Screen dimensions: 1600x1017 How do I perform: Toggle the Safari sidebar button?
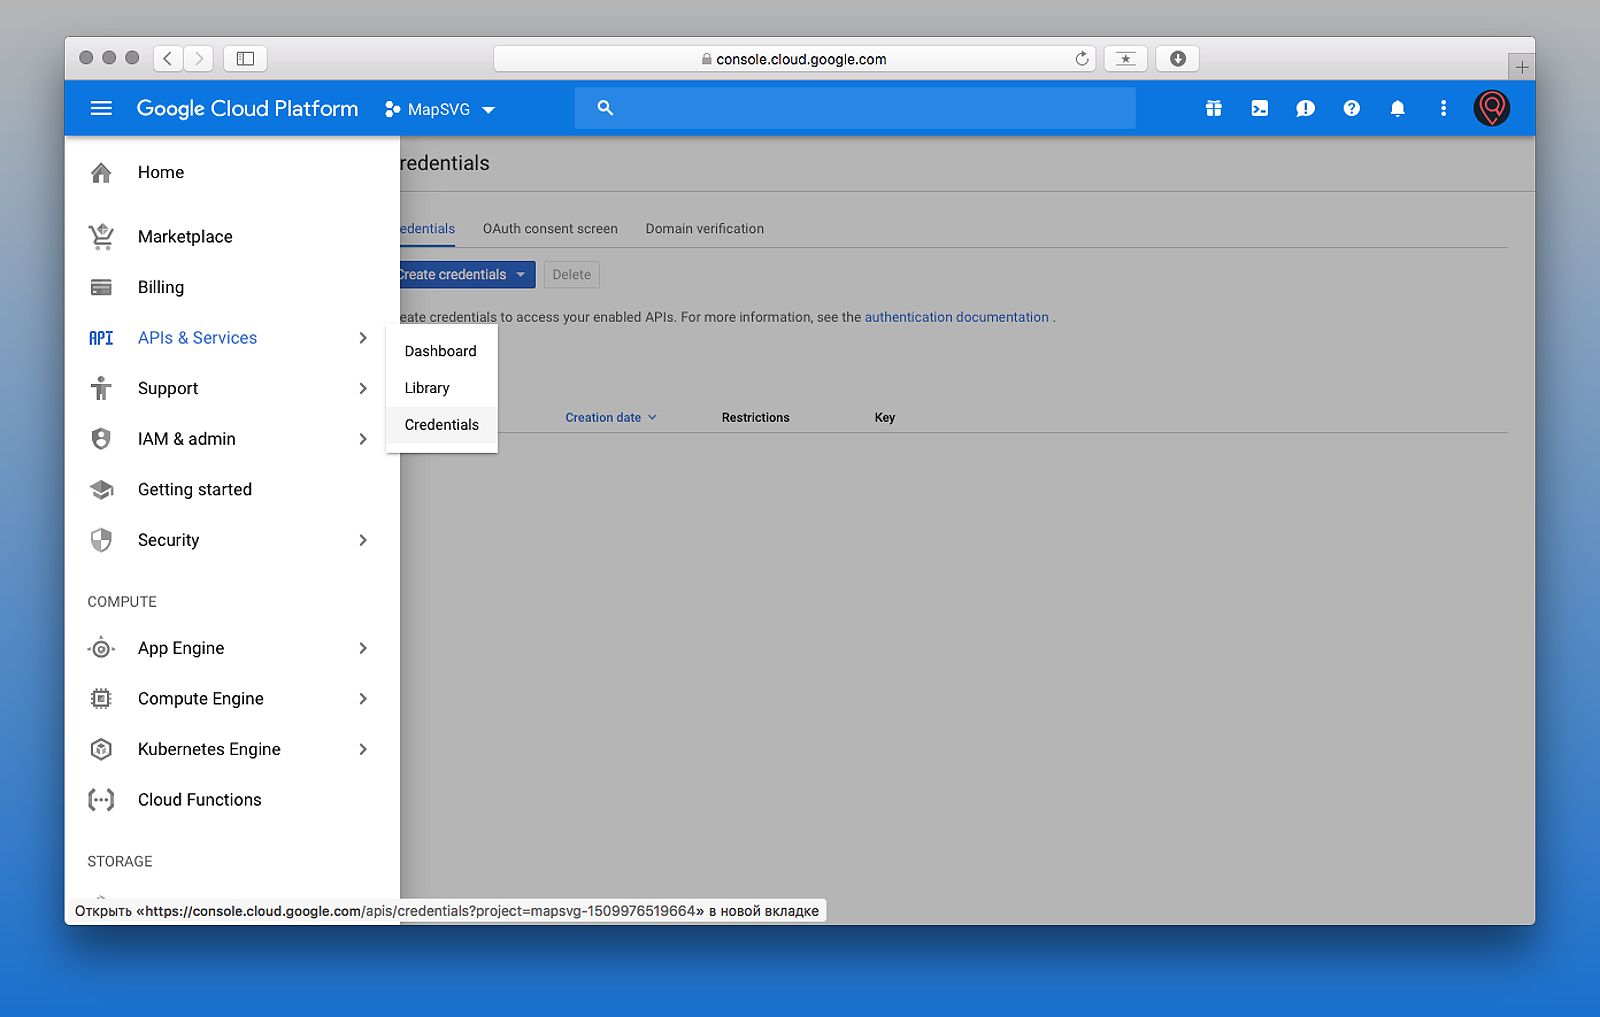point(245,59)
